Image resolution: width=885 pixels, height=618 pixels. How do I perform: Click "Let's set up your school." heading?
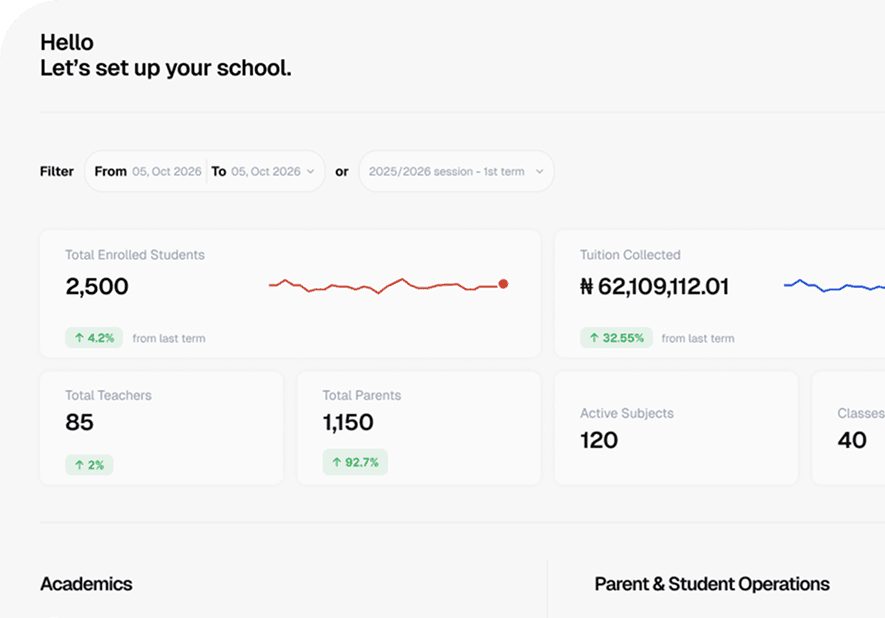[x=166, y=68]
